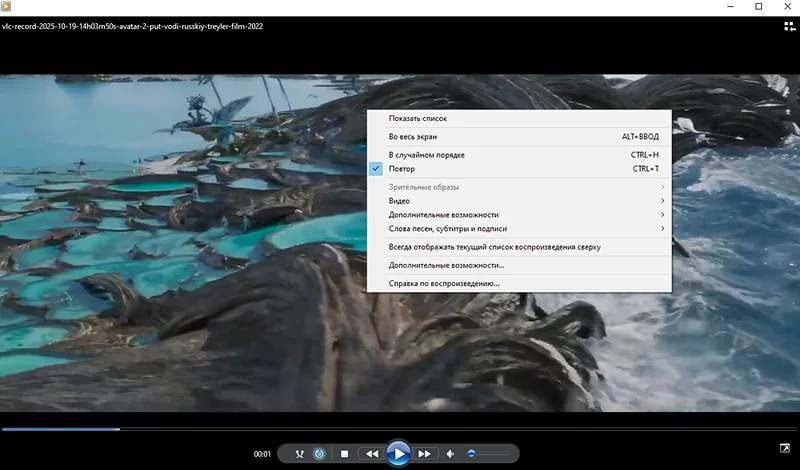The image size is (800, 470).
Task: Click the elapsed time 00:01 display
Action: pos(262,454)
